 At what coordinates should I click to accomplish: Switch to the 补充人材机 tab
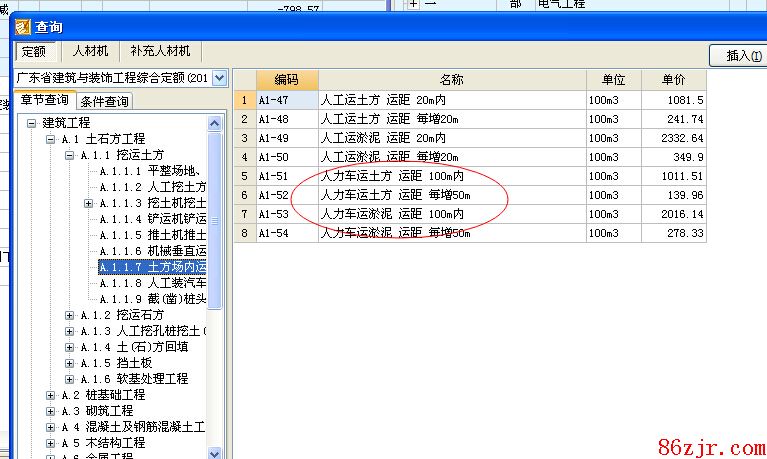160,51
